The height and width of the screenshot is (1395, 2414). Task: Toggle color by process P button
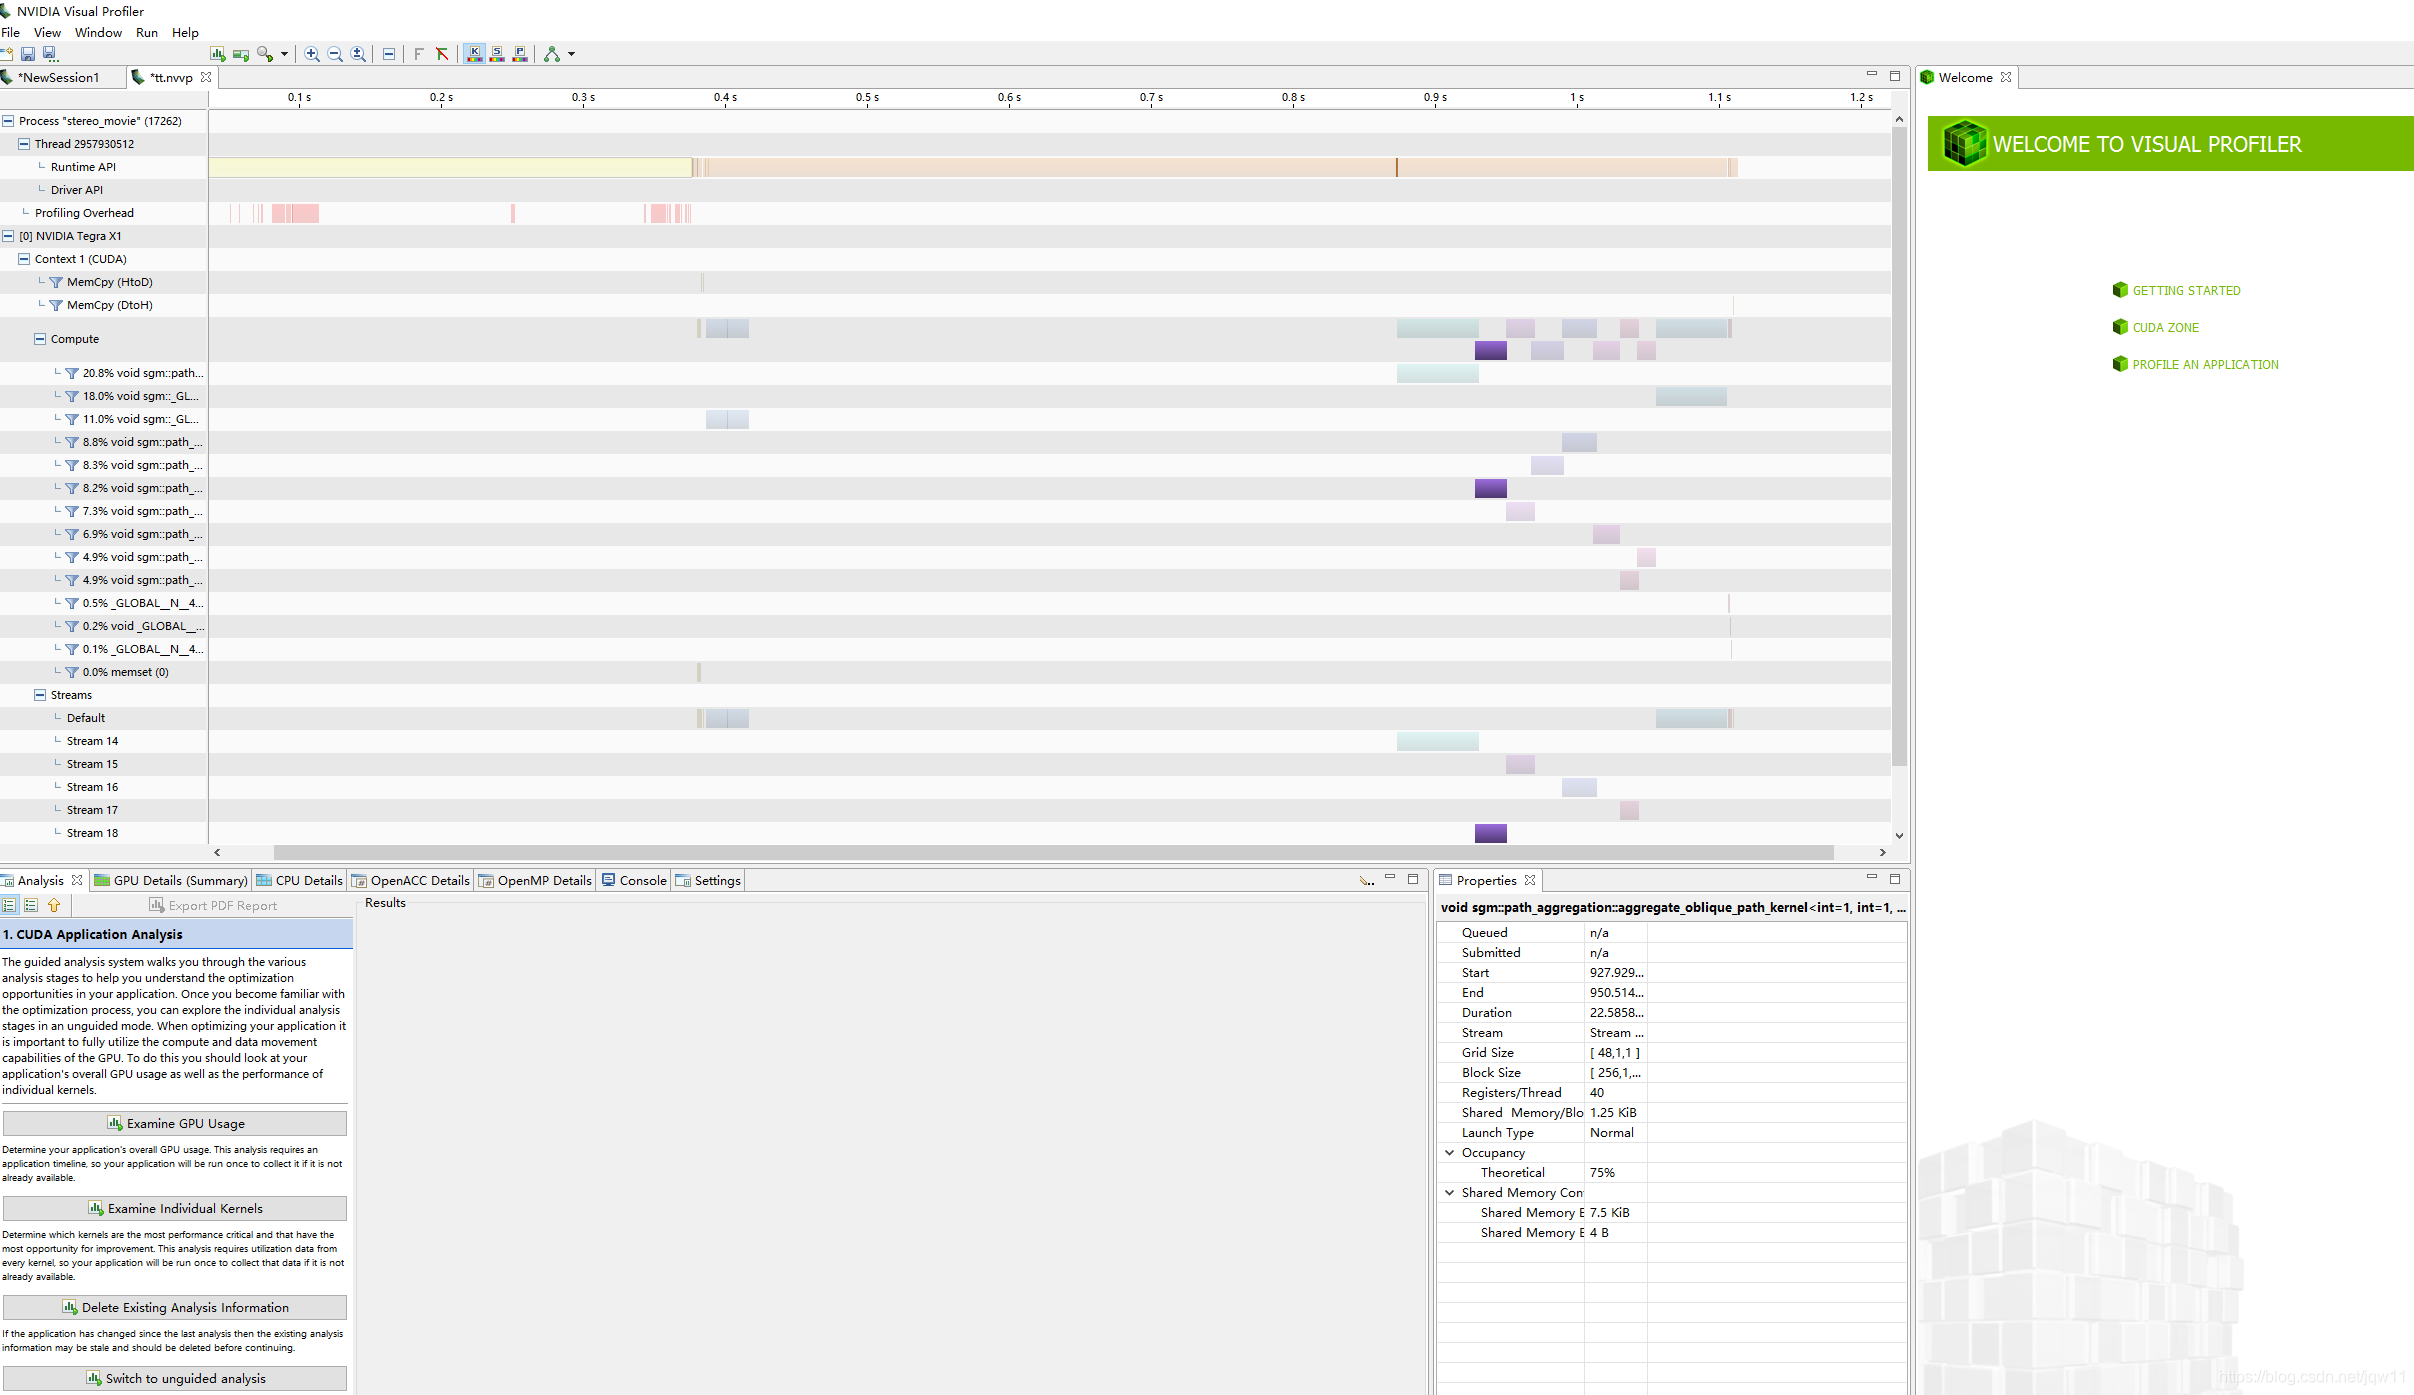coord(520,54)
